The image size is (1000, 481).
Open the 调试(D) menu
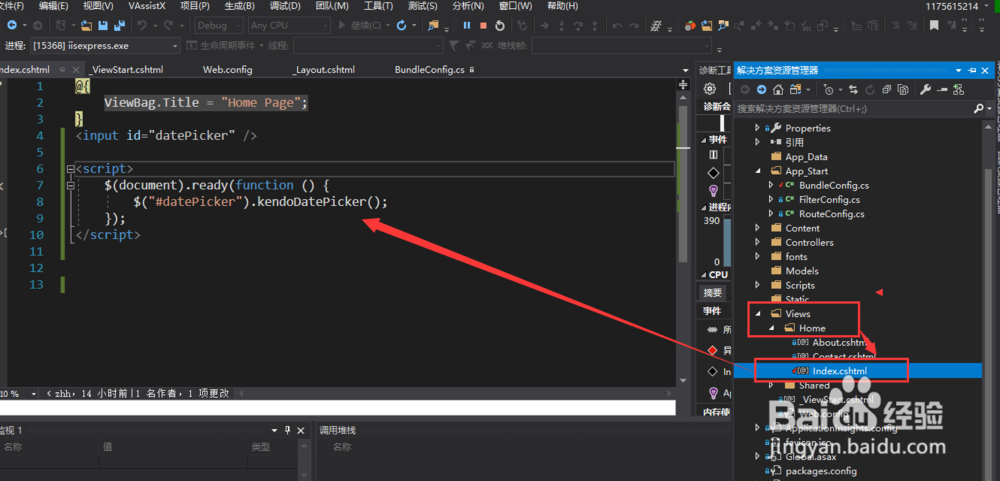(x=285, y=6)
